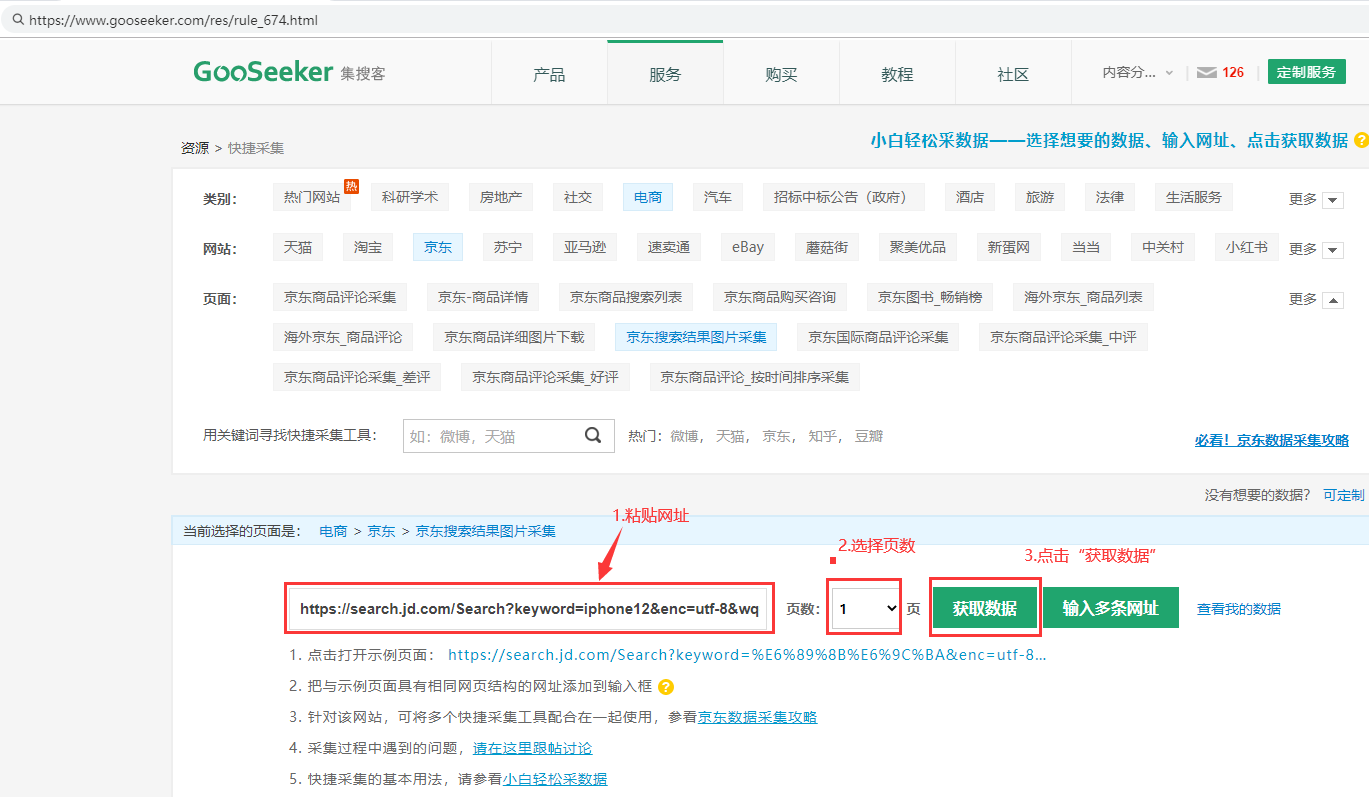Choose the eBay website

(x=748, y=247)
